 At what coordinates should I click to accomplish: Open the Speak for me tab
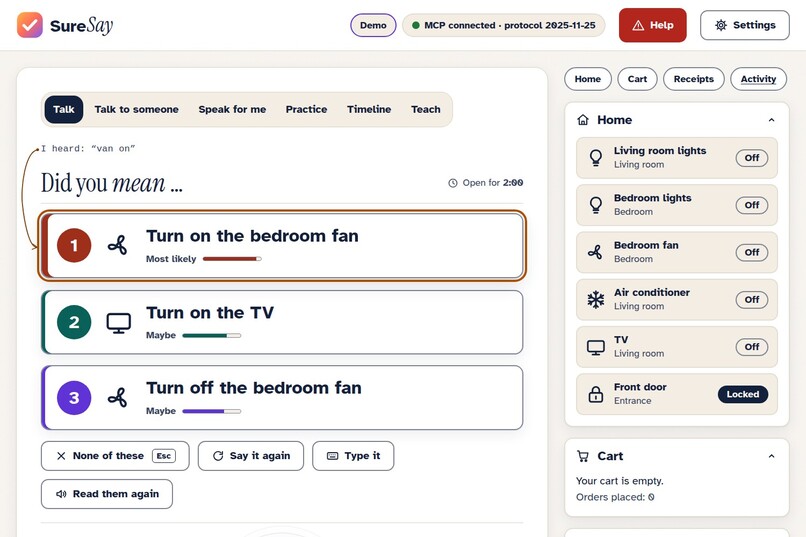232,109
